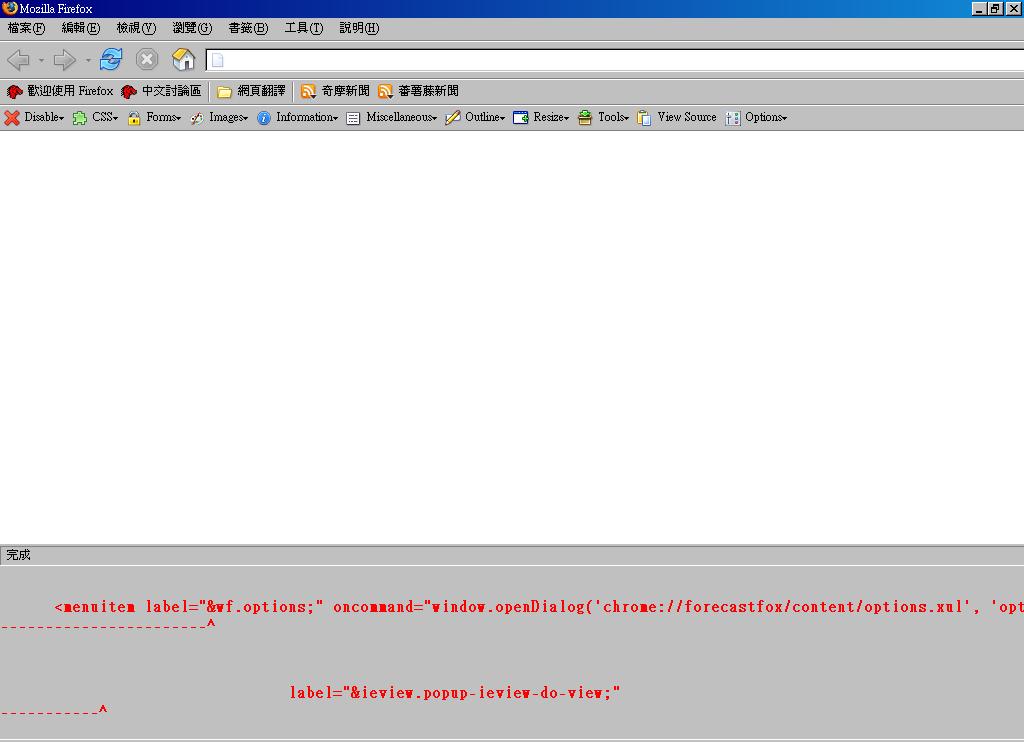
Task: Open Forward button history dropdown arrow
Action: (x=88, y=60)
